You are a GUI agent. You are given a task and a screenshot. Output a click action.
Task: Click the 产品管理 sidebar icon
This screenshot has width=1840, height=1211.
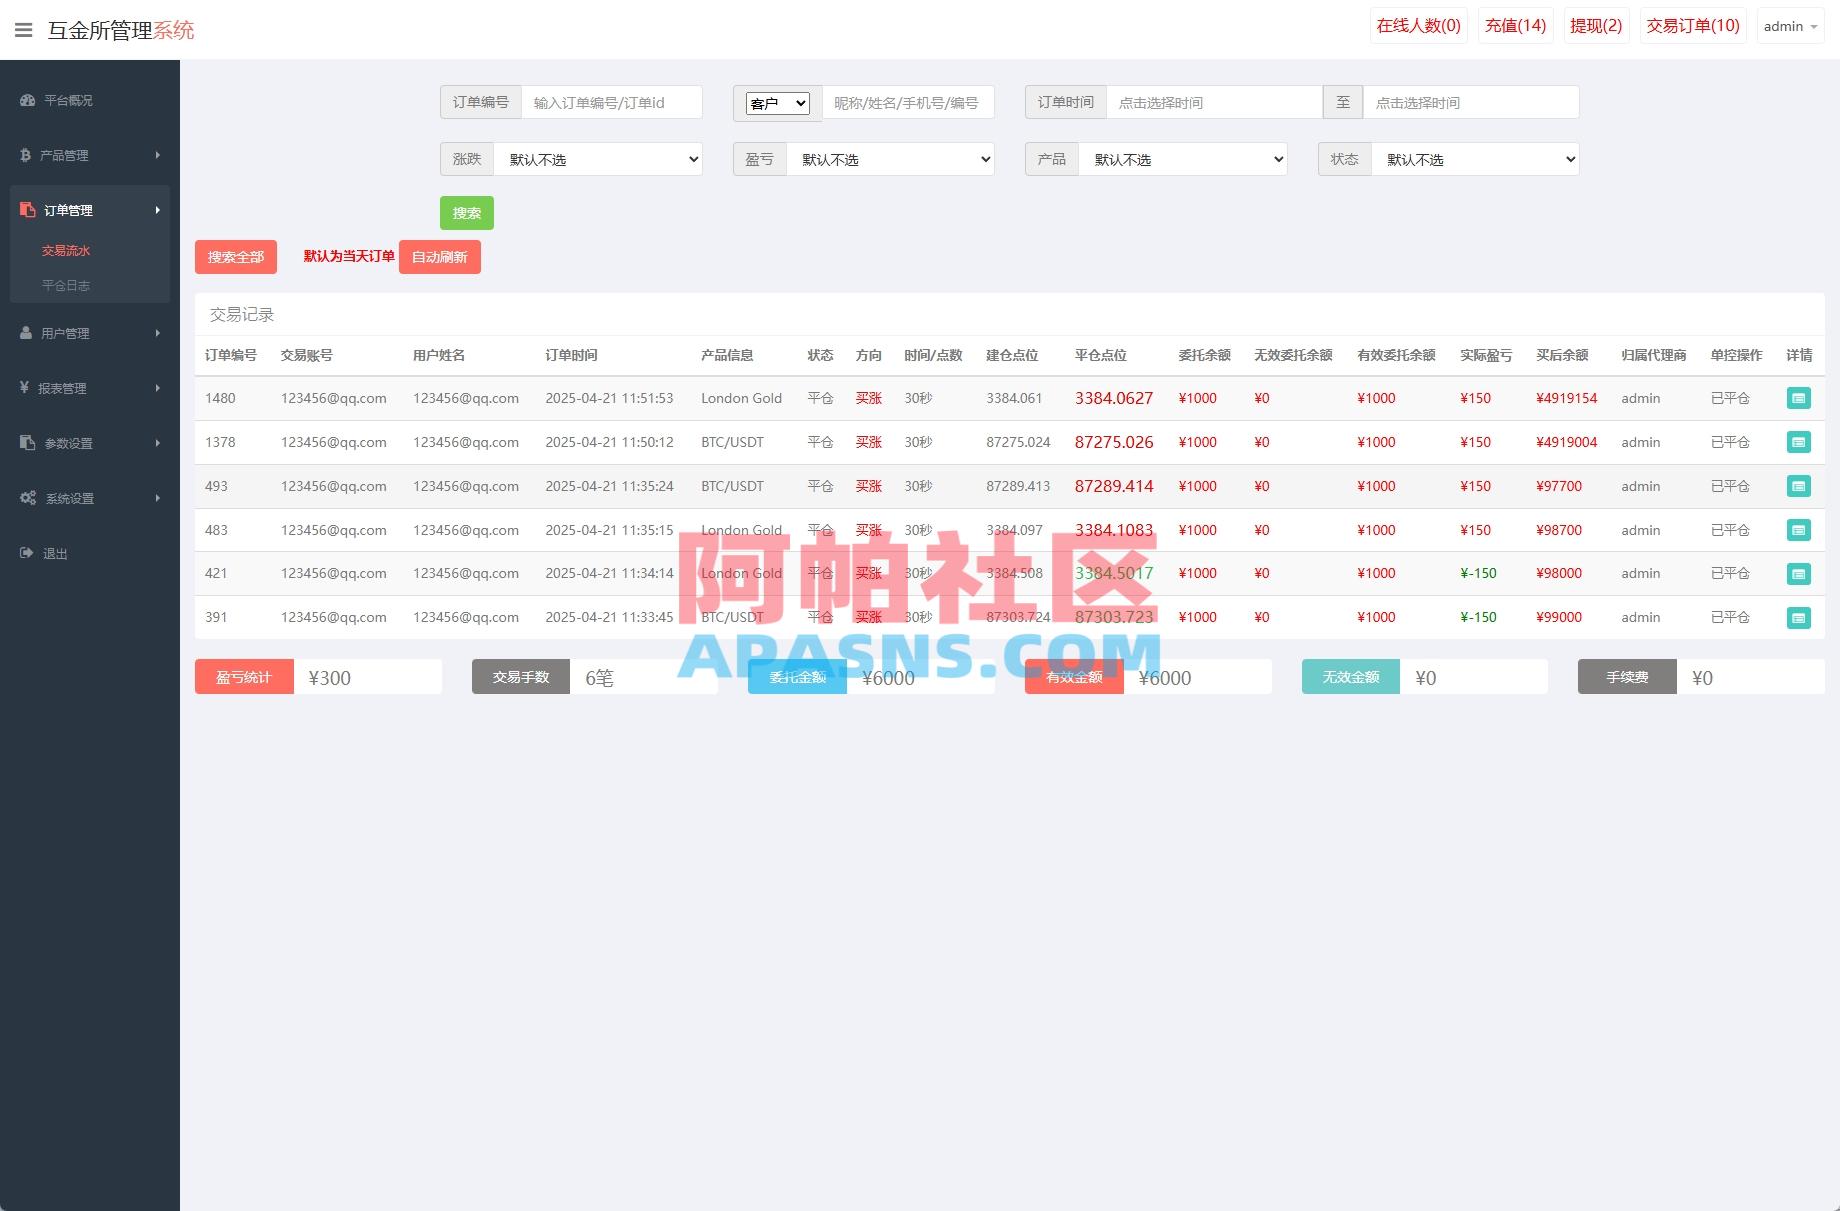point(25,155)
